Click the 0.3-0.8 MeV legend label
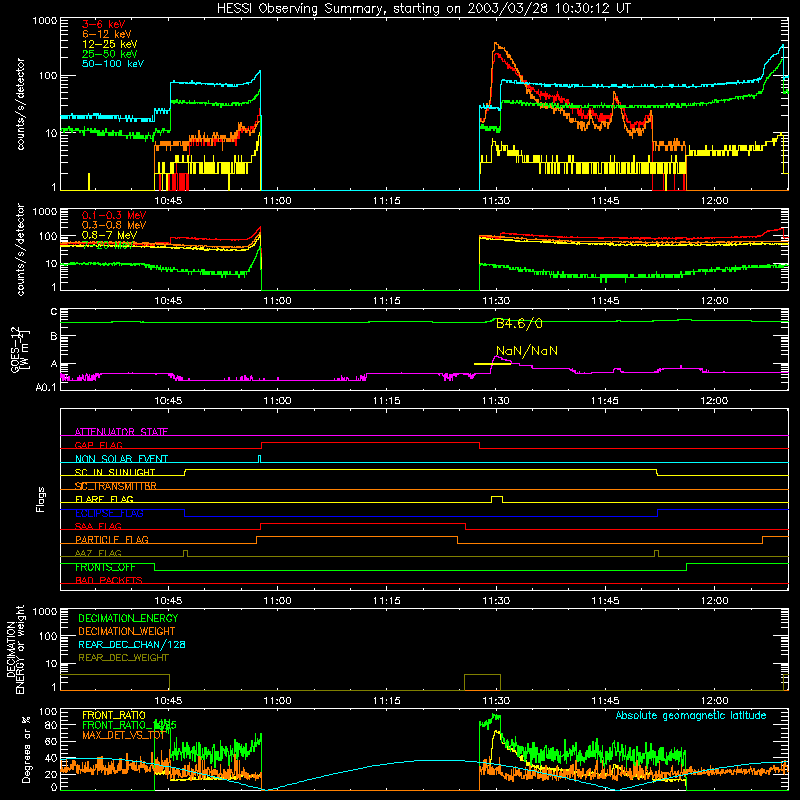The image size is (800, 800). (114, 225)
